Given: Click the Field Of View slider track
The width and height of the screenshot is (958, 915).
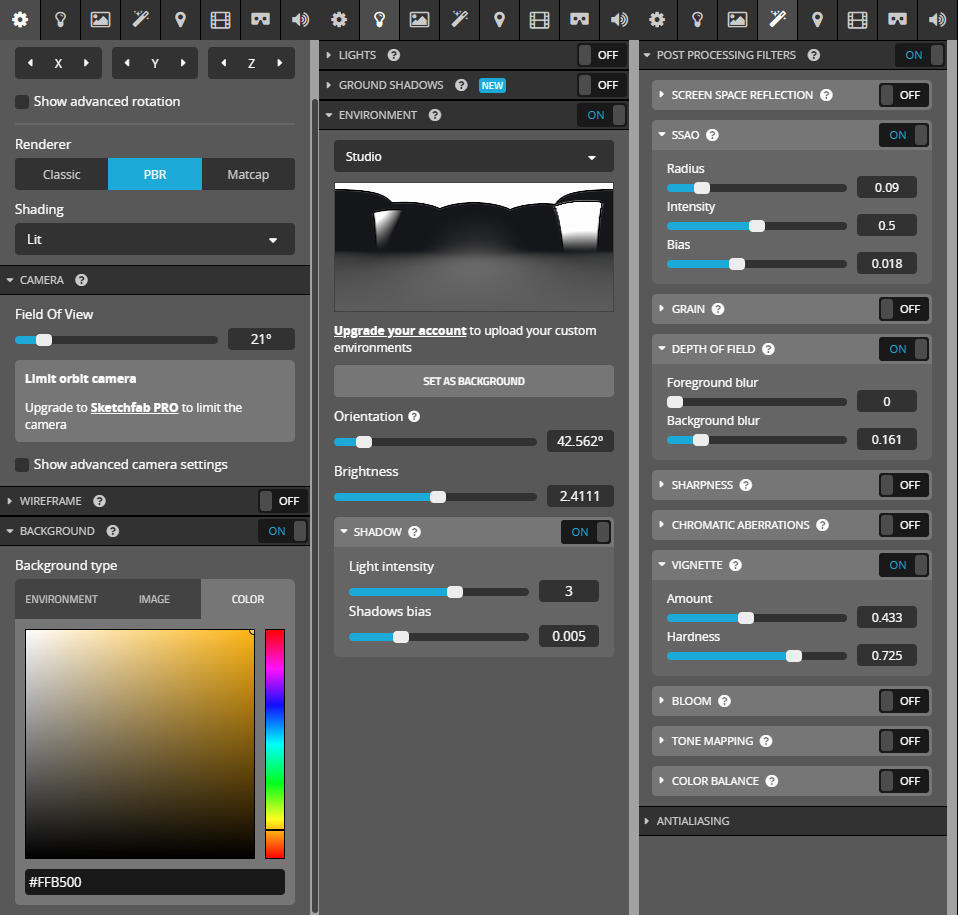Looking at the screenshot, I should click(x=116, y=340).
